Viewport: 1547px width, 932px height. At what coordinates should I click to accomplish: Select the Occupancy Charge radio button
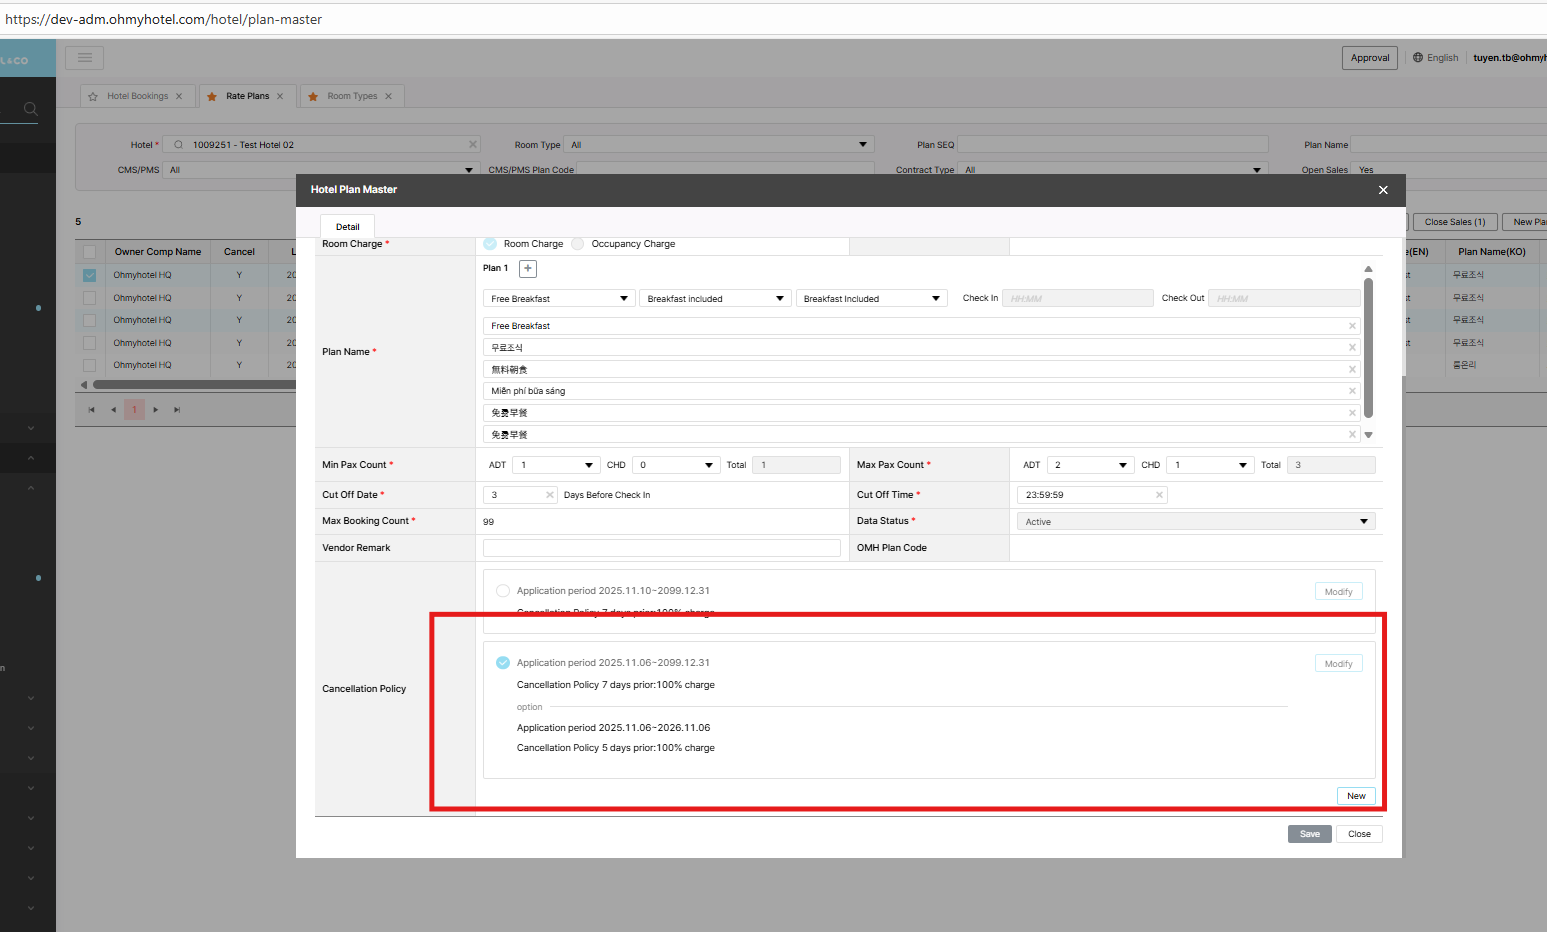coord(578,244)
